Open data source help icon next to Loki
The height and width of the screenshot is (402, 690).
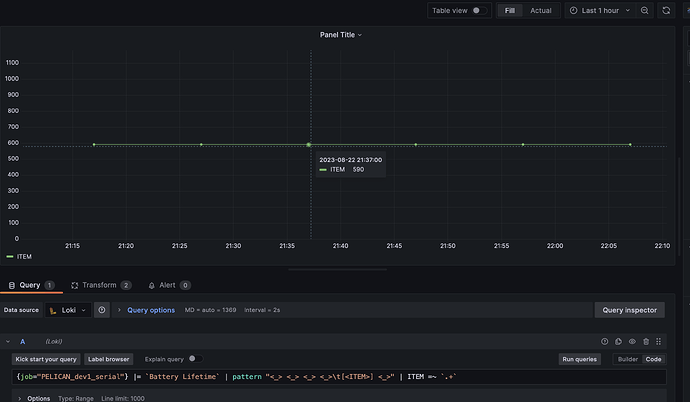103,310
